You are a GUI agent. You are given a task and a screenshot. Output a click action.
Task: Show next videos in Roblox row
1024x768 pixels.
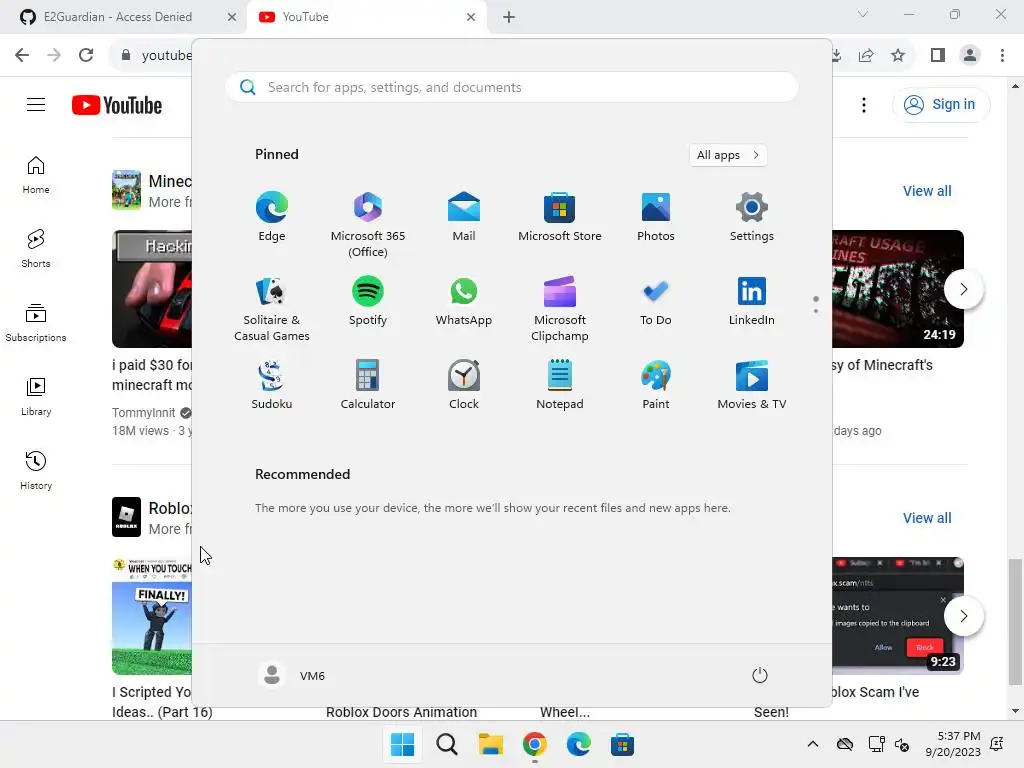pyautogui.click(x=963, y=616)
